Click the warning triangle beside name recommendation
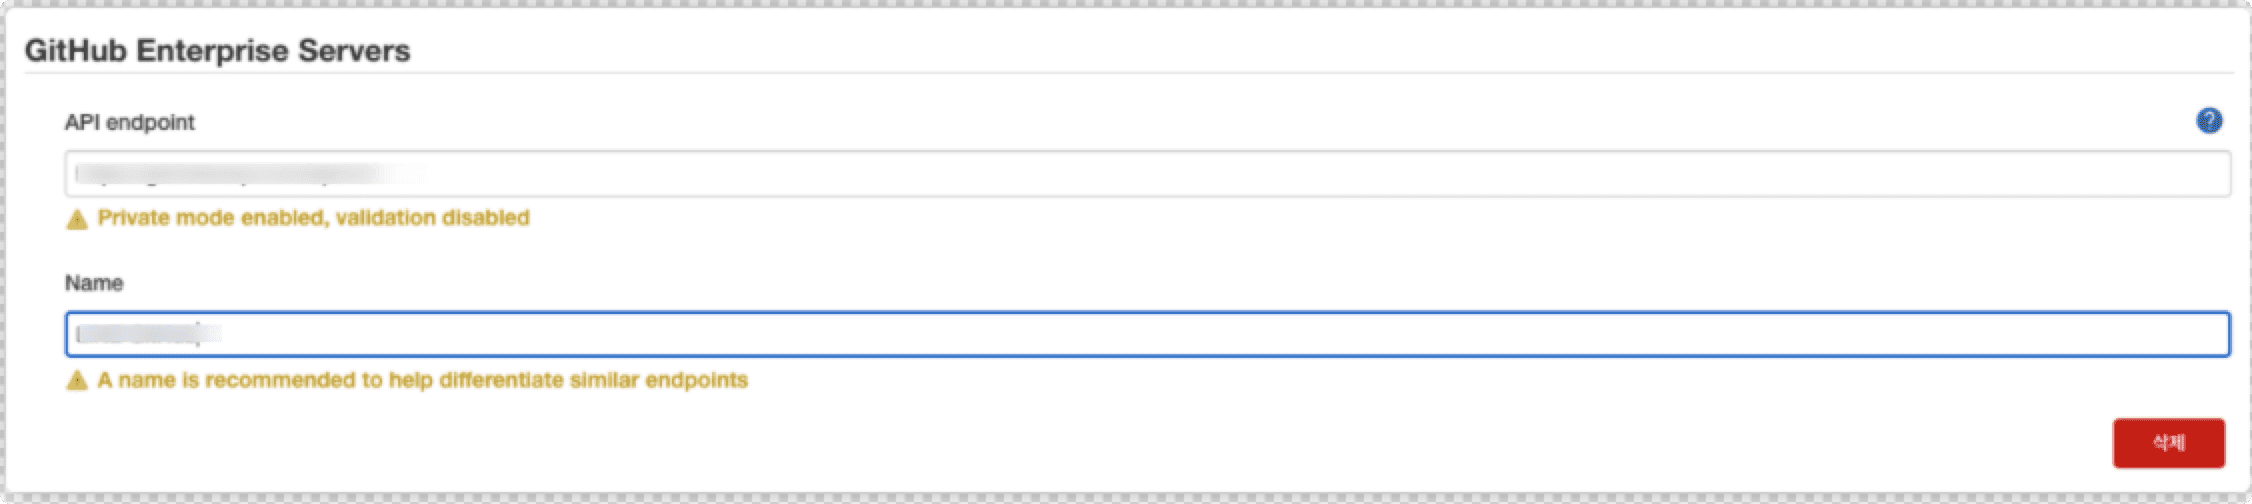 [x=77, y=381]
